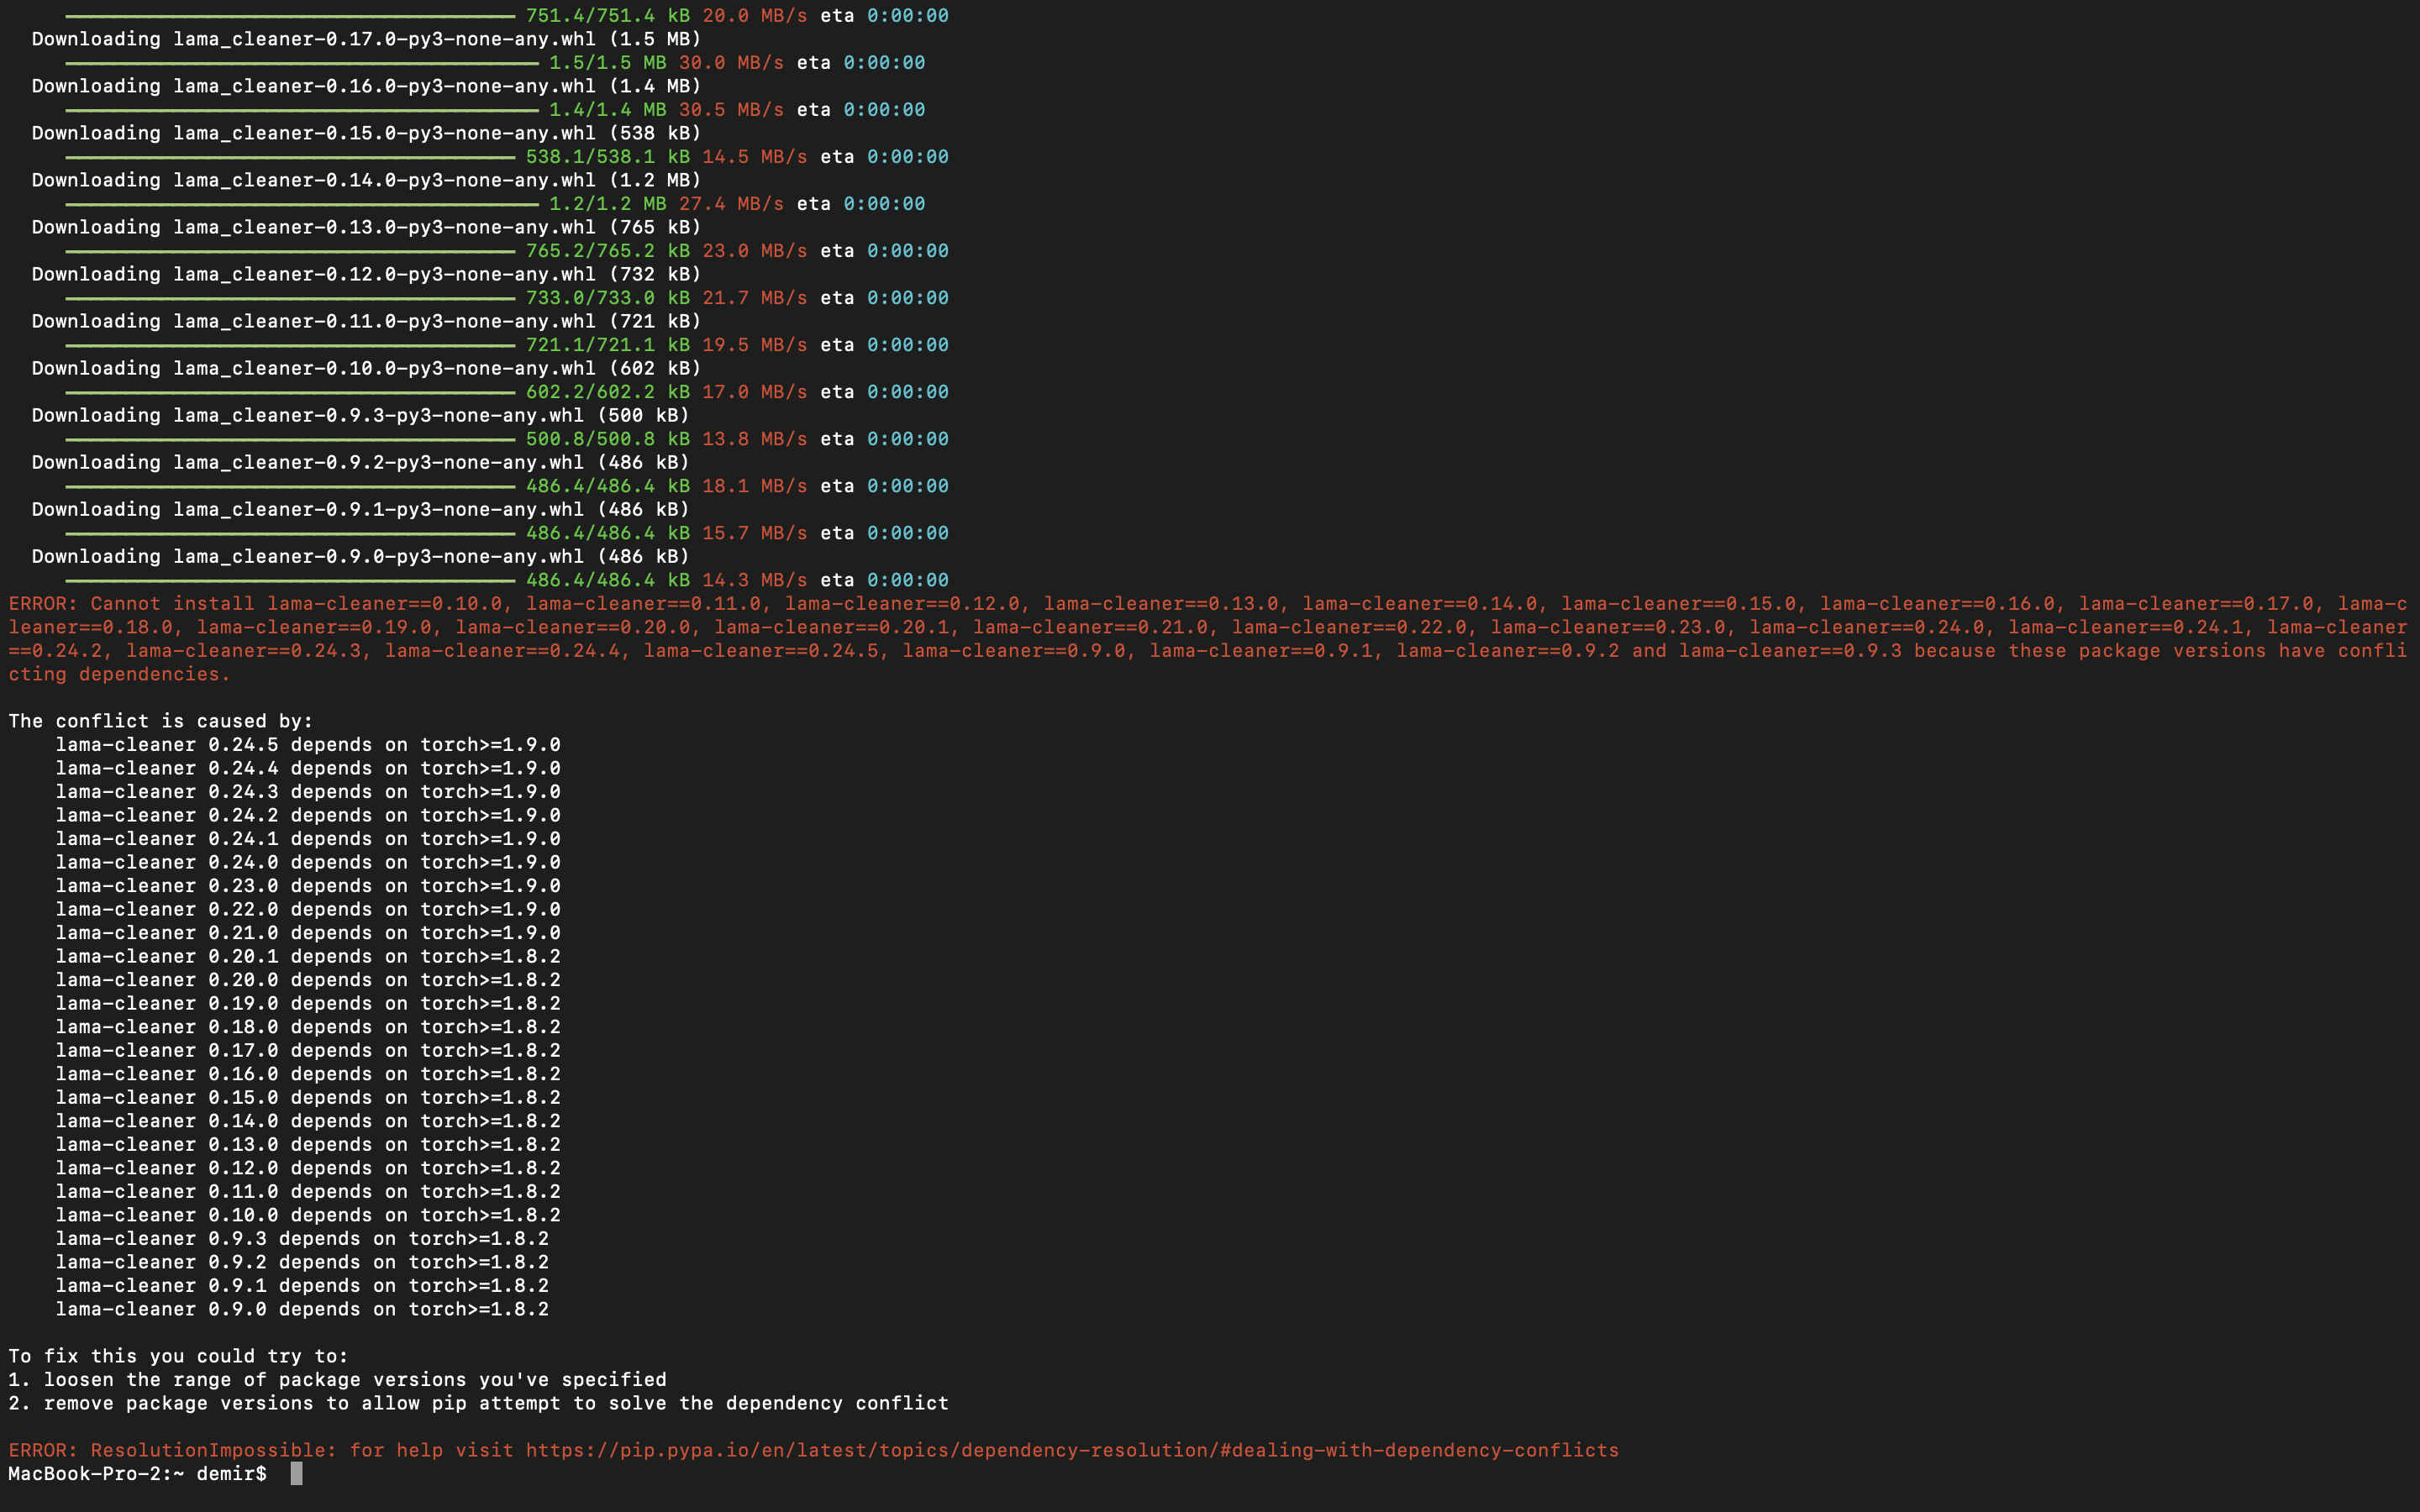This screenshot has width=2420, height=1512.
Task: Click 'The conflict is caused by:' line
Action: pyautogui.click(x=160, y=721)
